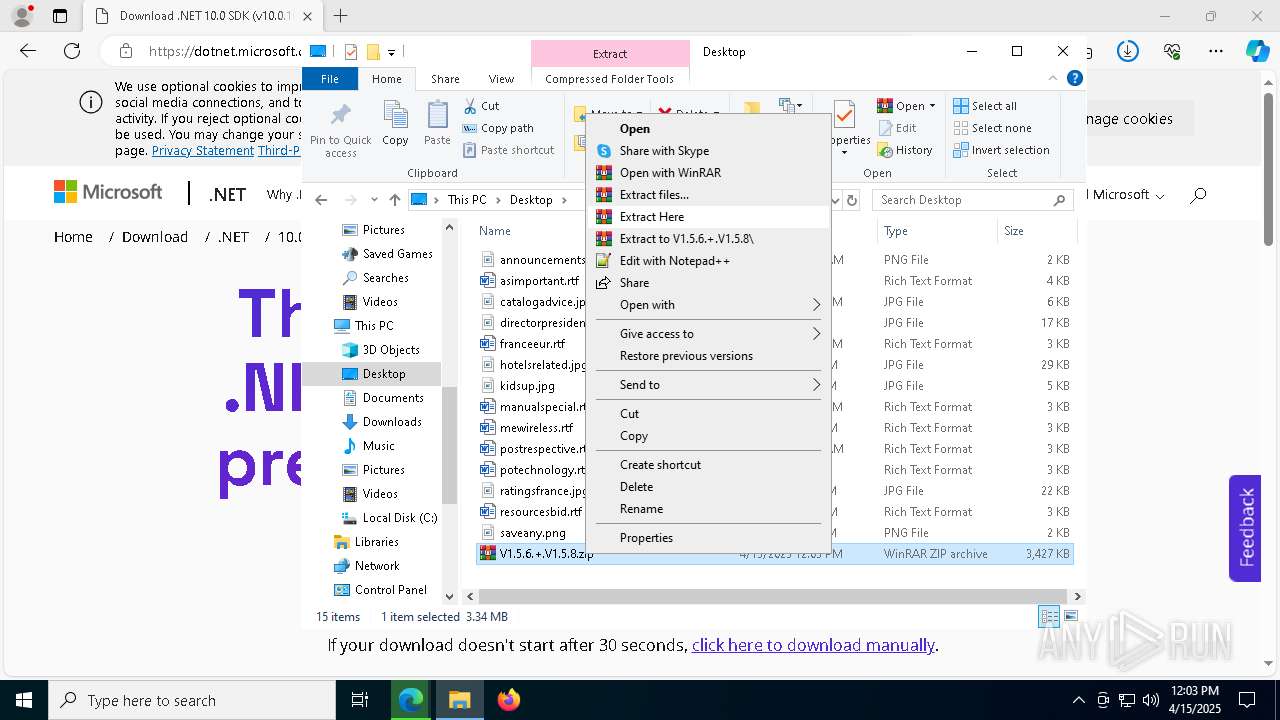Open recent locations dropdown arrow

coord(374,200)
